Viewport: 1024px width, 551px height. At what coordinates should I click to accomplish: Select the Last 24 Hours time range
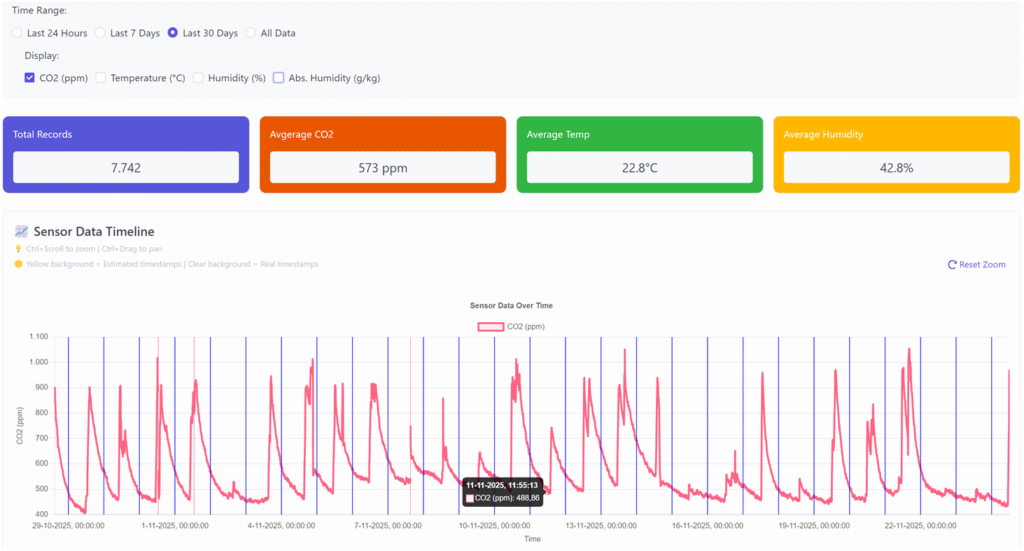click(17, 33)
